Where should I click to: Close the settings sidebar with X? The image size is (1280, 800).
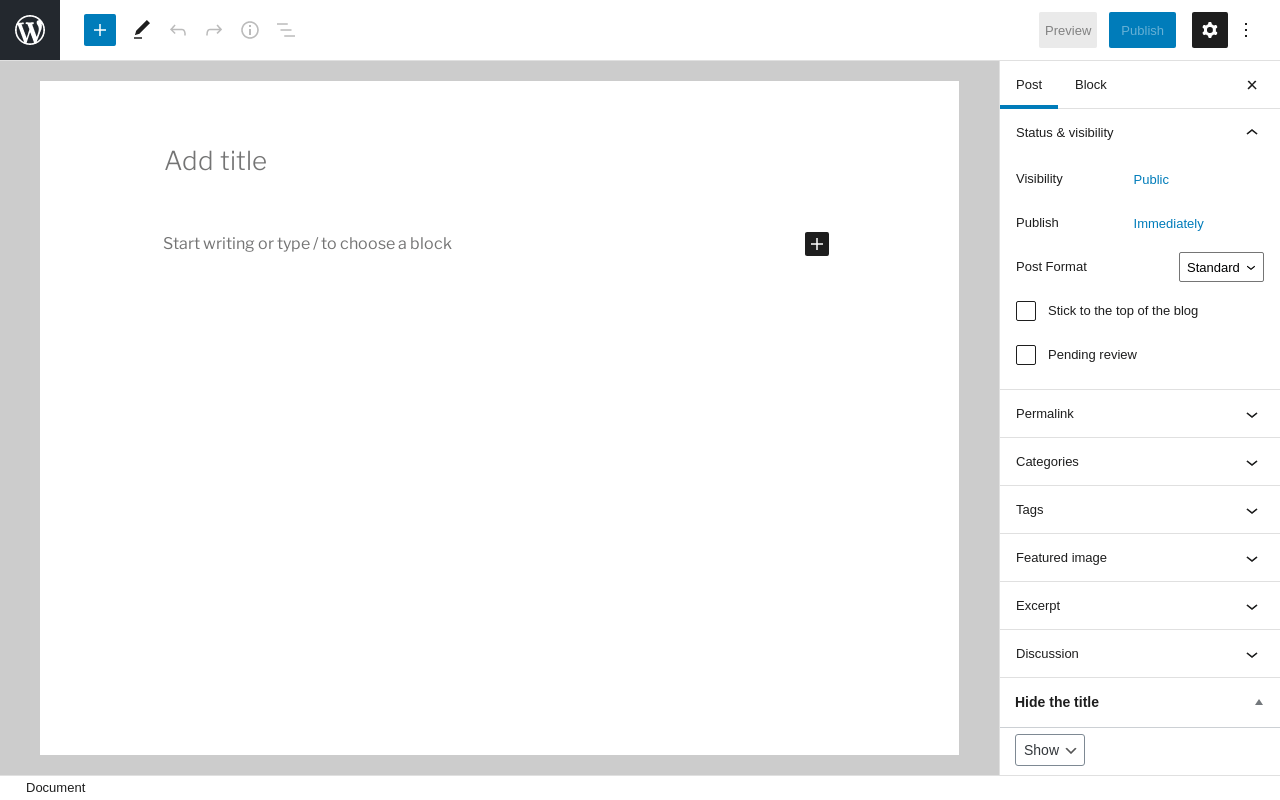(1252, 85)
